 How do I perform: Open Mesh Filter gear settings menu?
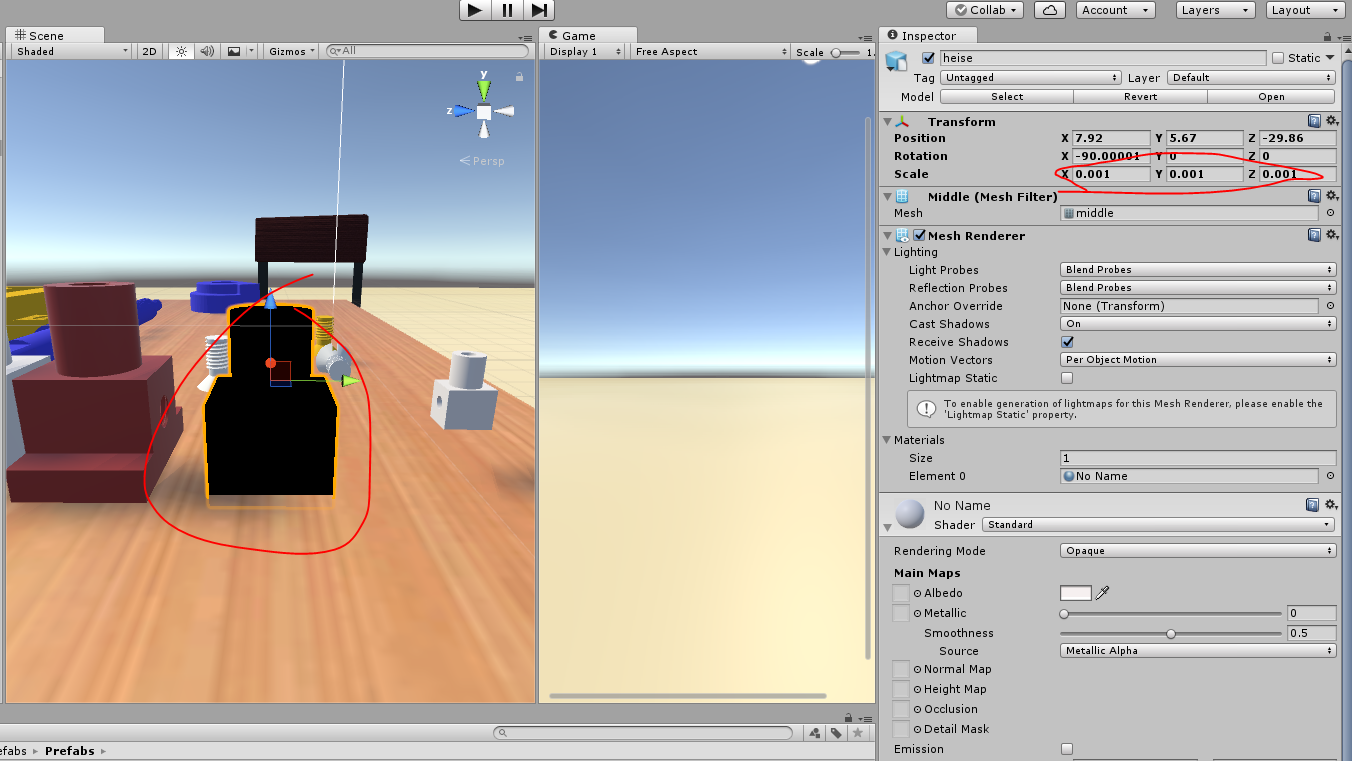point(1331,196)
